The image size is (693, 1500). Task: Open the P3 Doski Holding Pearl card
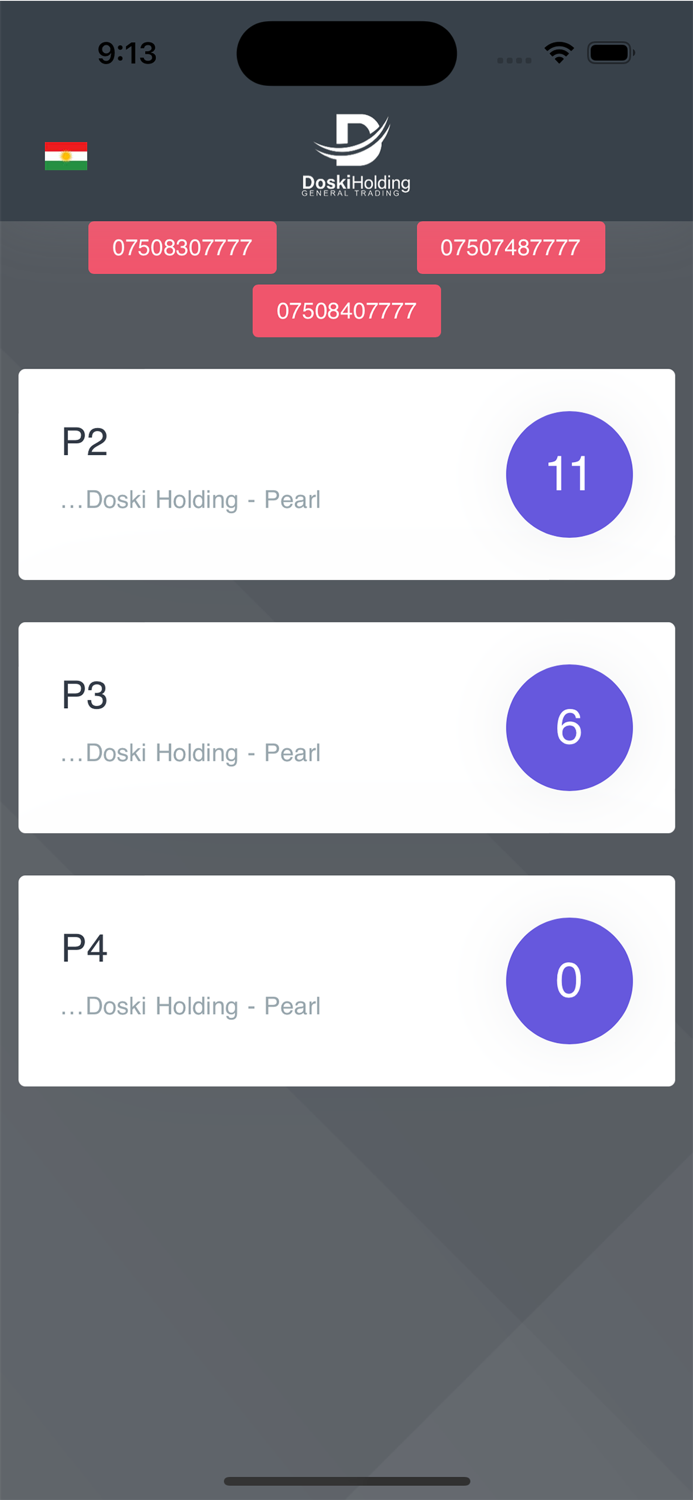[346, 727]
